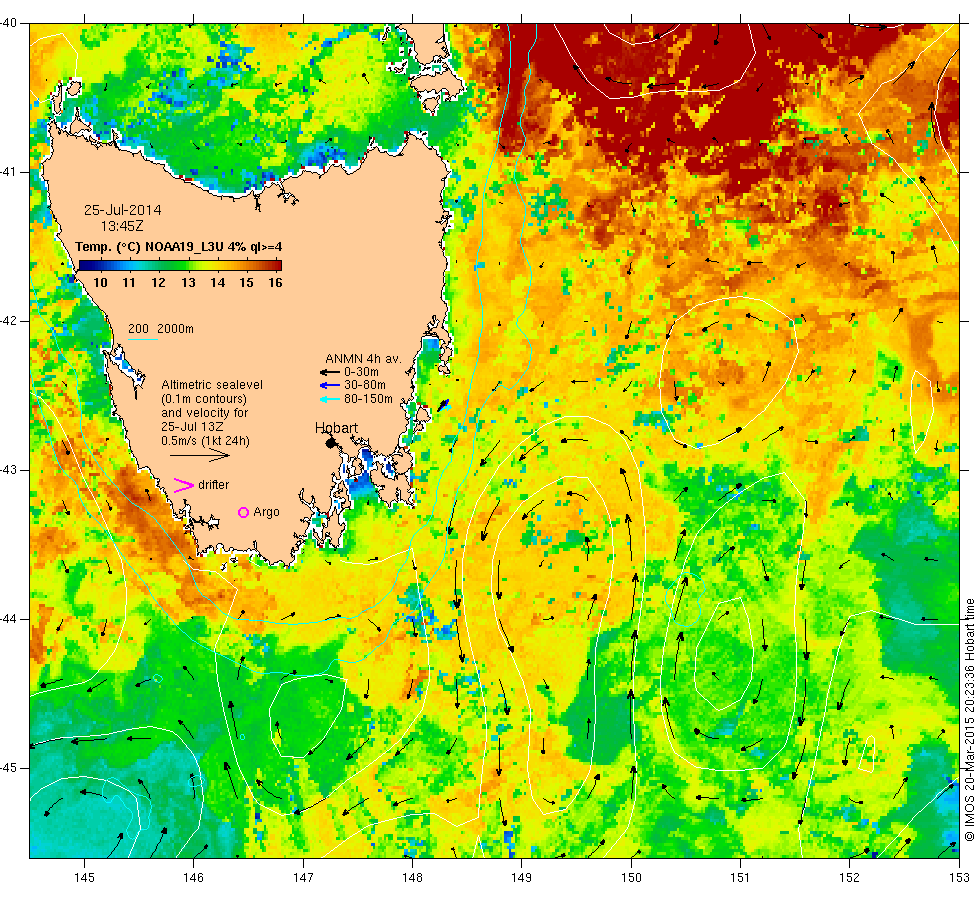Click the longitude axis label 150

[x=631, y=878]
